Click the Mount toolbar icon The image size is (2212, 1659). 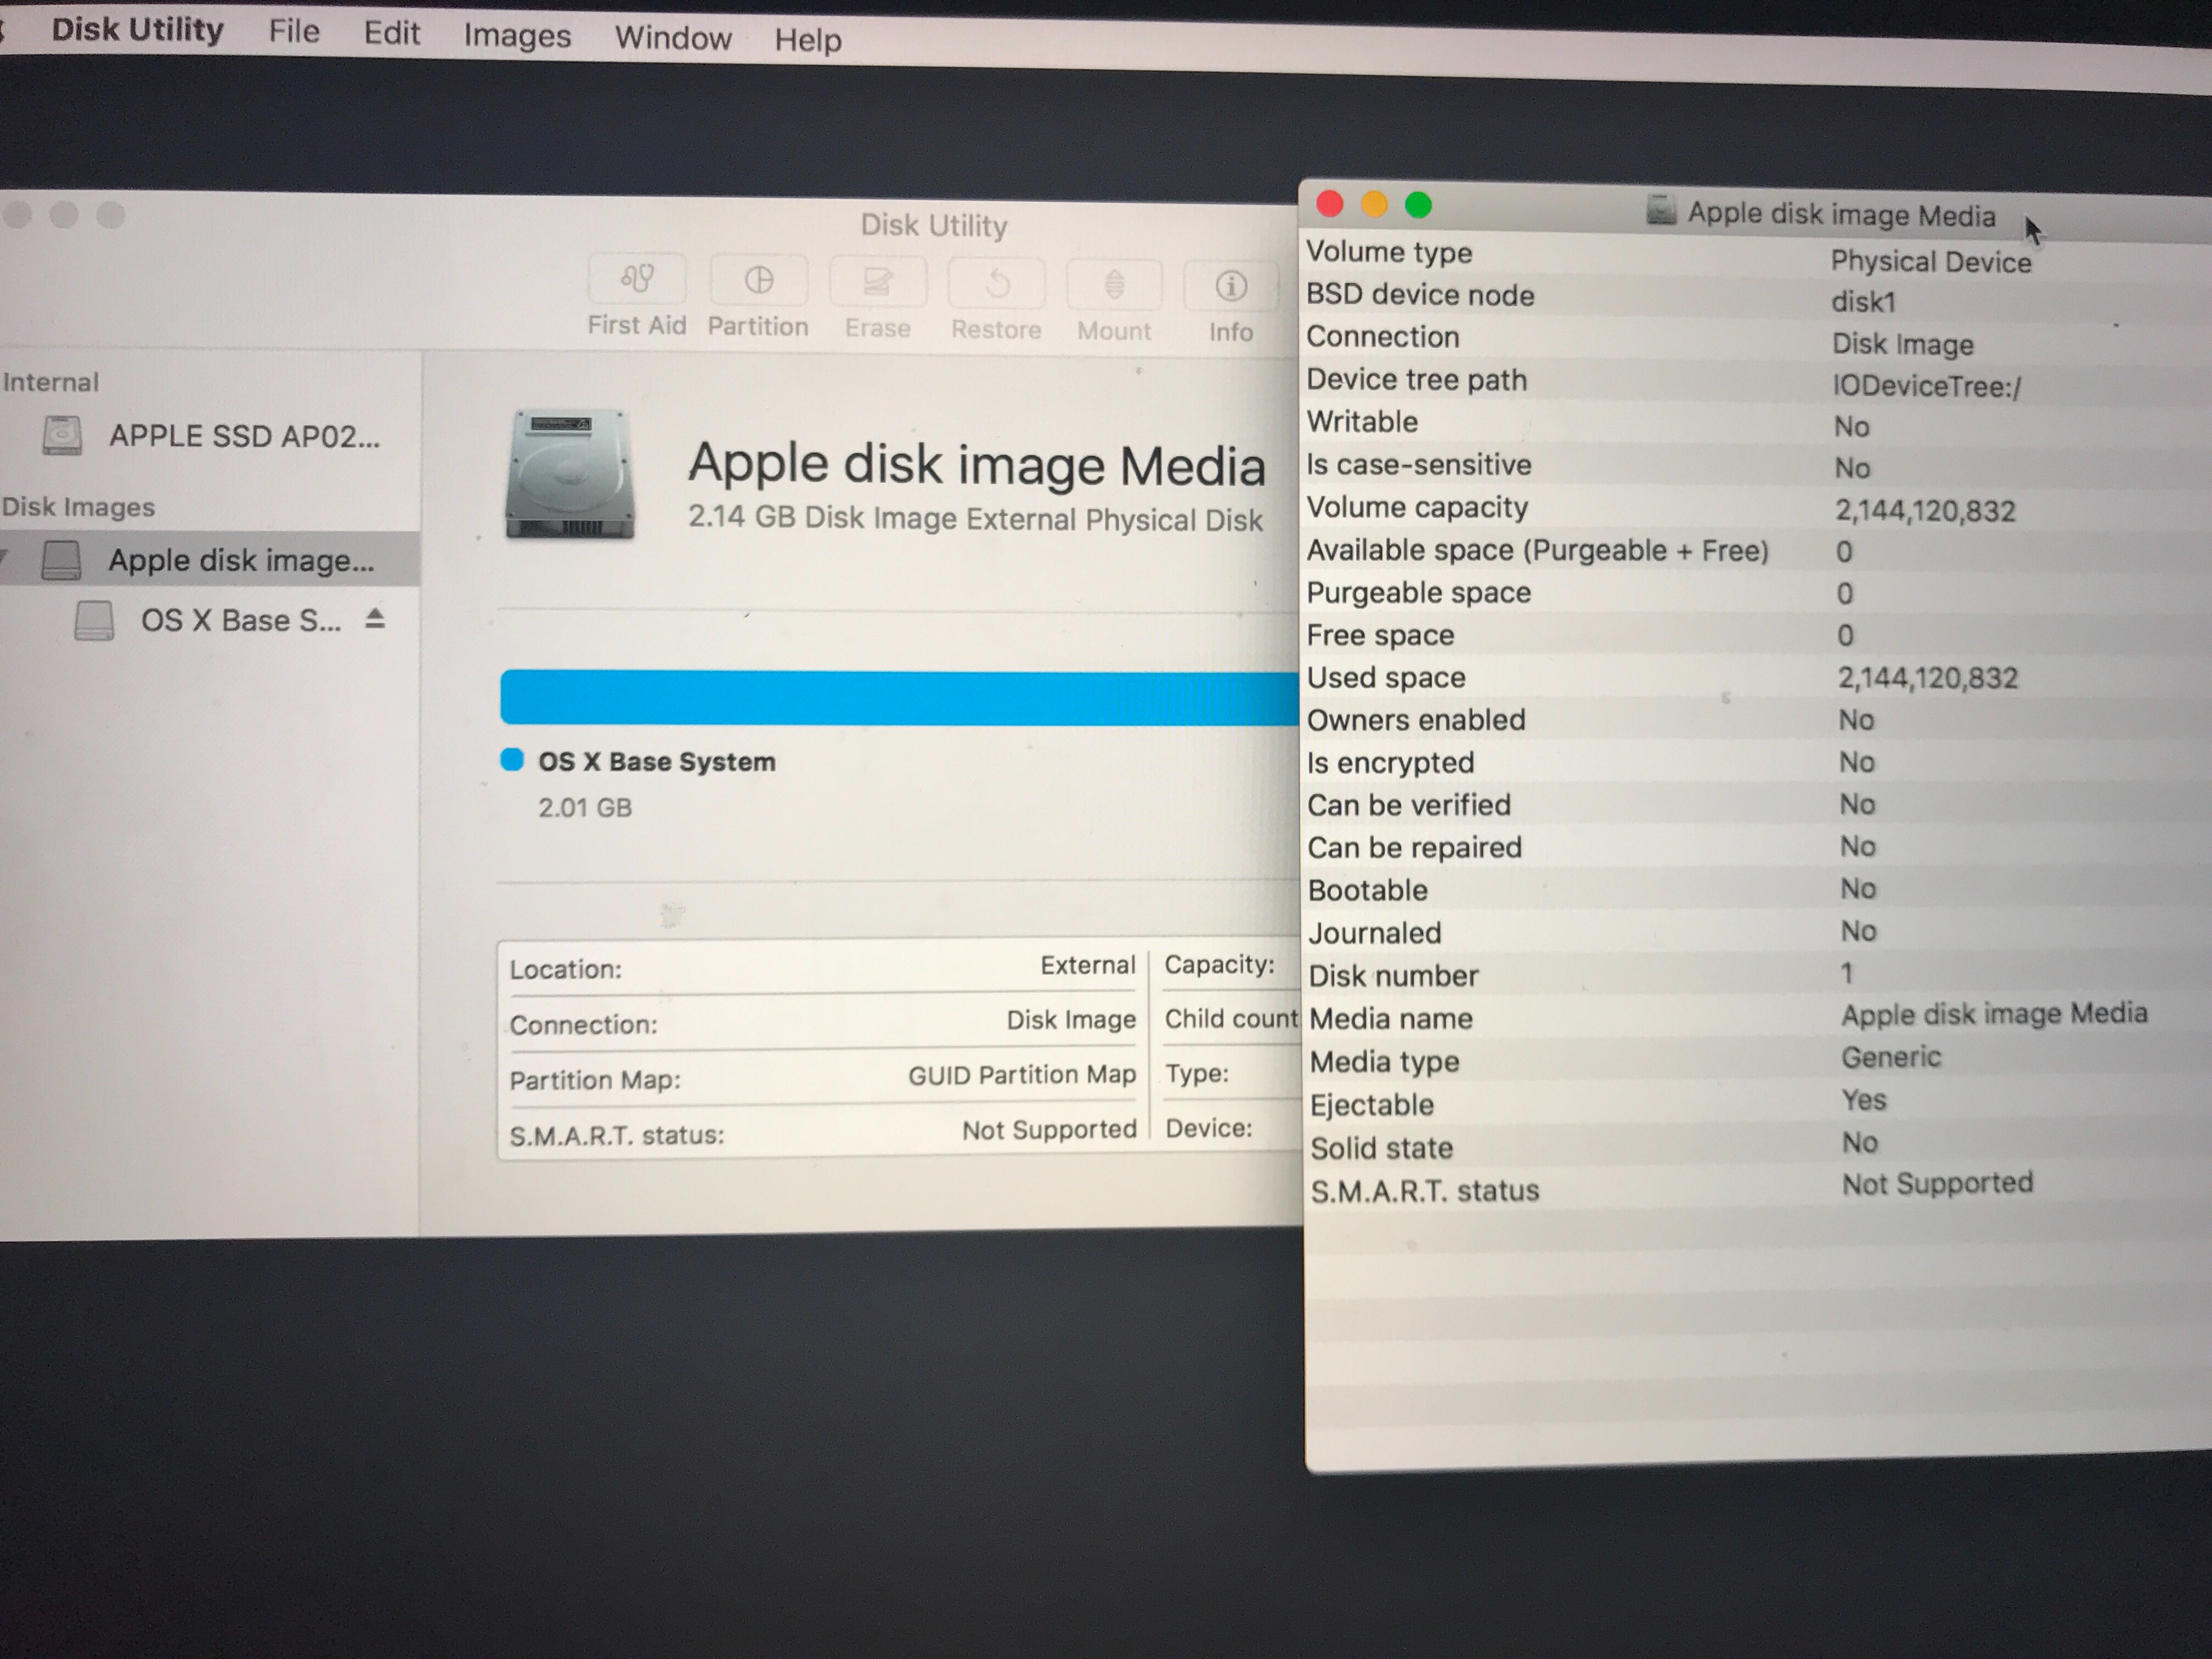1114,285
